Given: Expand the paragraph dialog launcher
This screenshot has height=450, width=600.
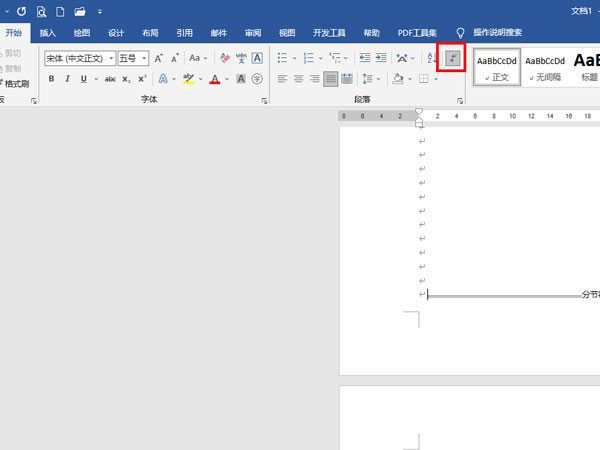Looking at the screenshot, I should (x=460, y=101).
